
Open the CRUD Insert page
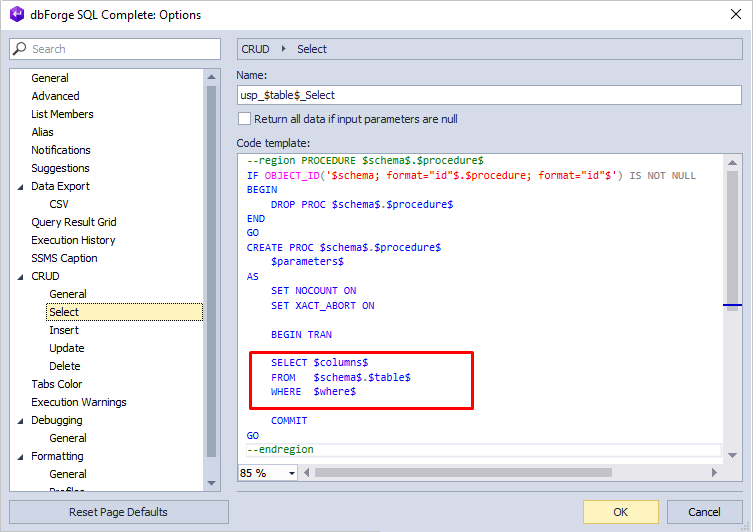coord(64,330)
